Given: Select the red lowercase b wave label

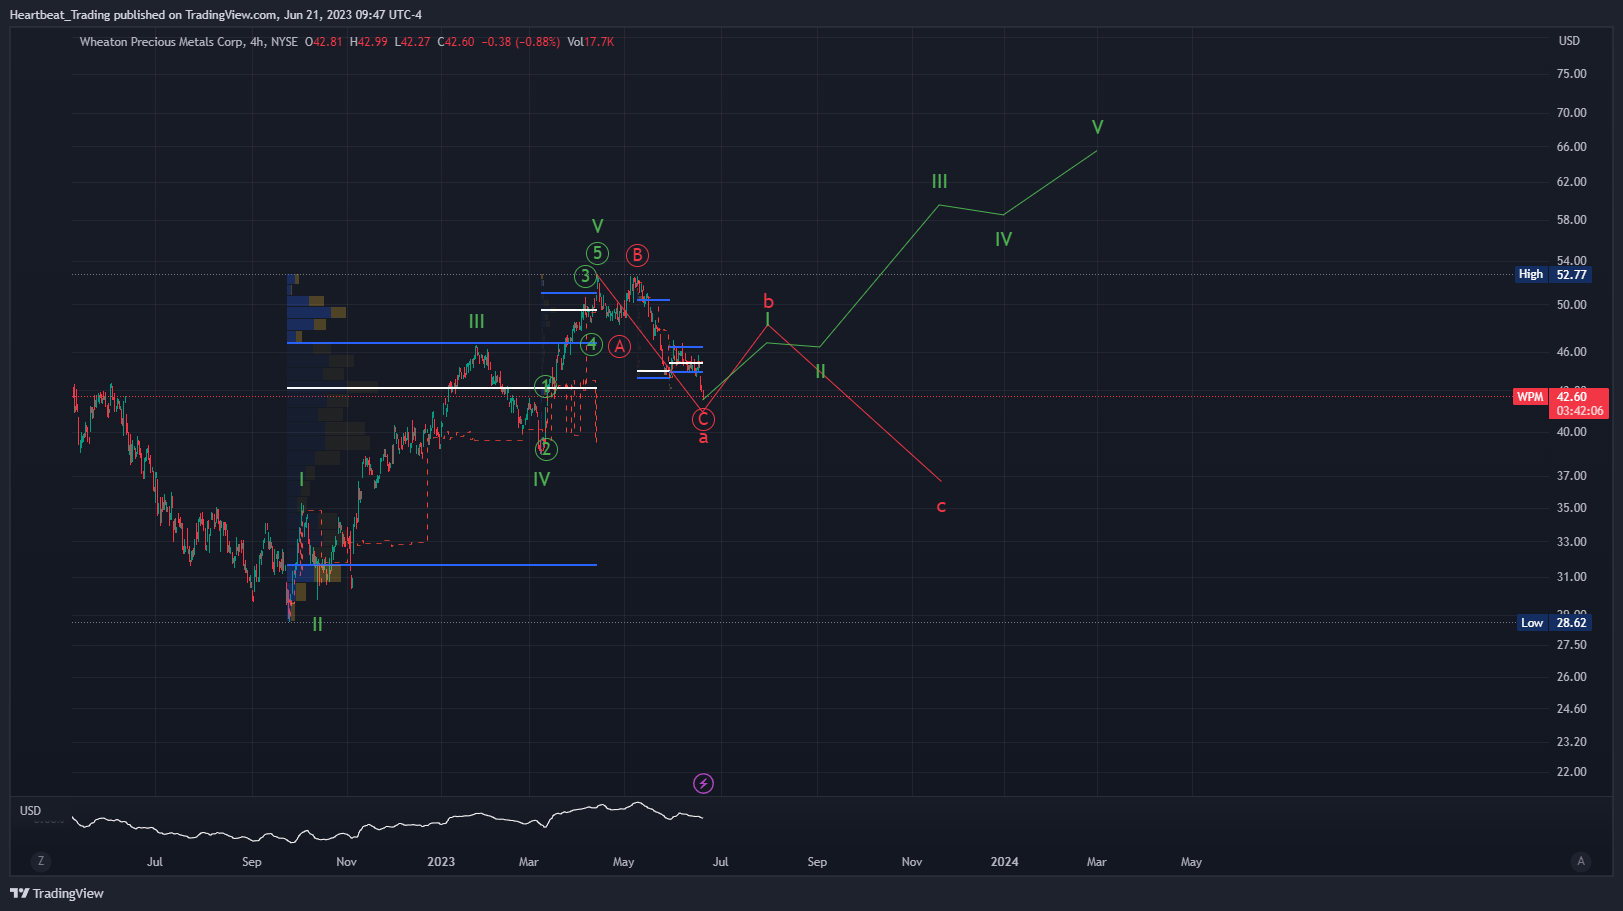Looking at the screenshot, I should click(x=768, y=301).
